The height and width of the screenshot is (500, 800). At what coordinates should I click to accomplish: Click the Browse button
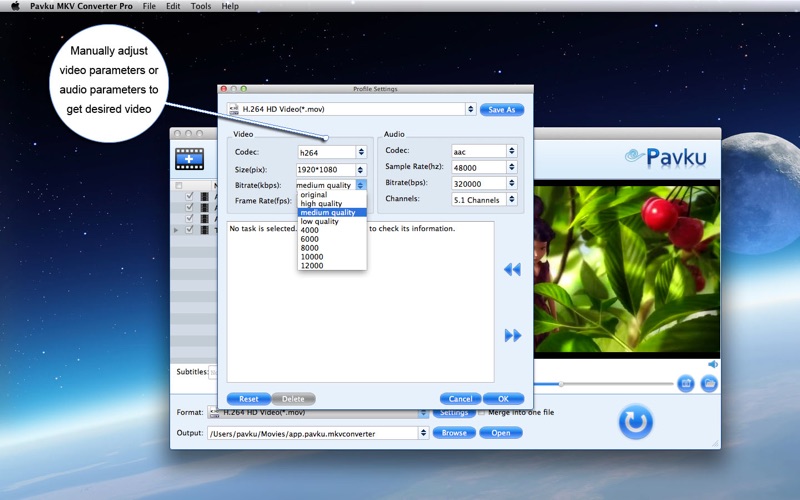pyautogui.click(x=454, y=433)
